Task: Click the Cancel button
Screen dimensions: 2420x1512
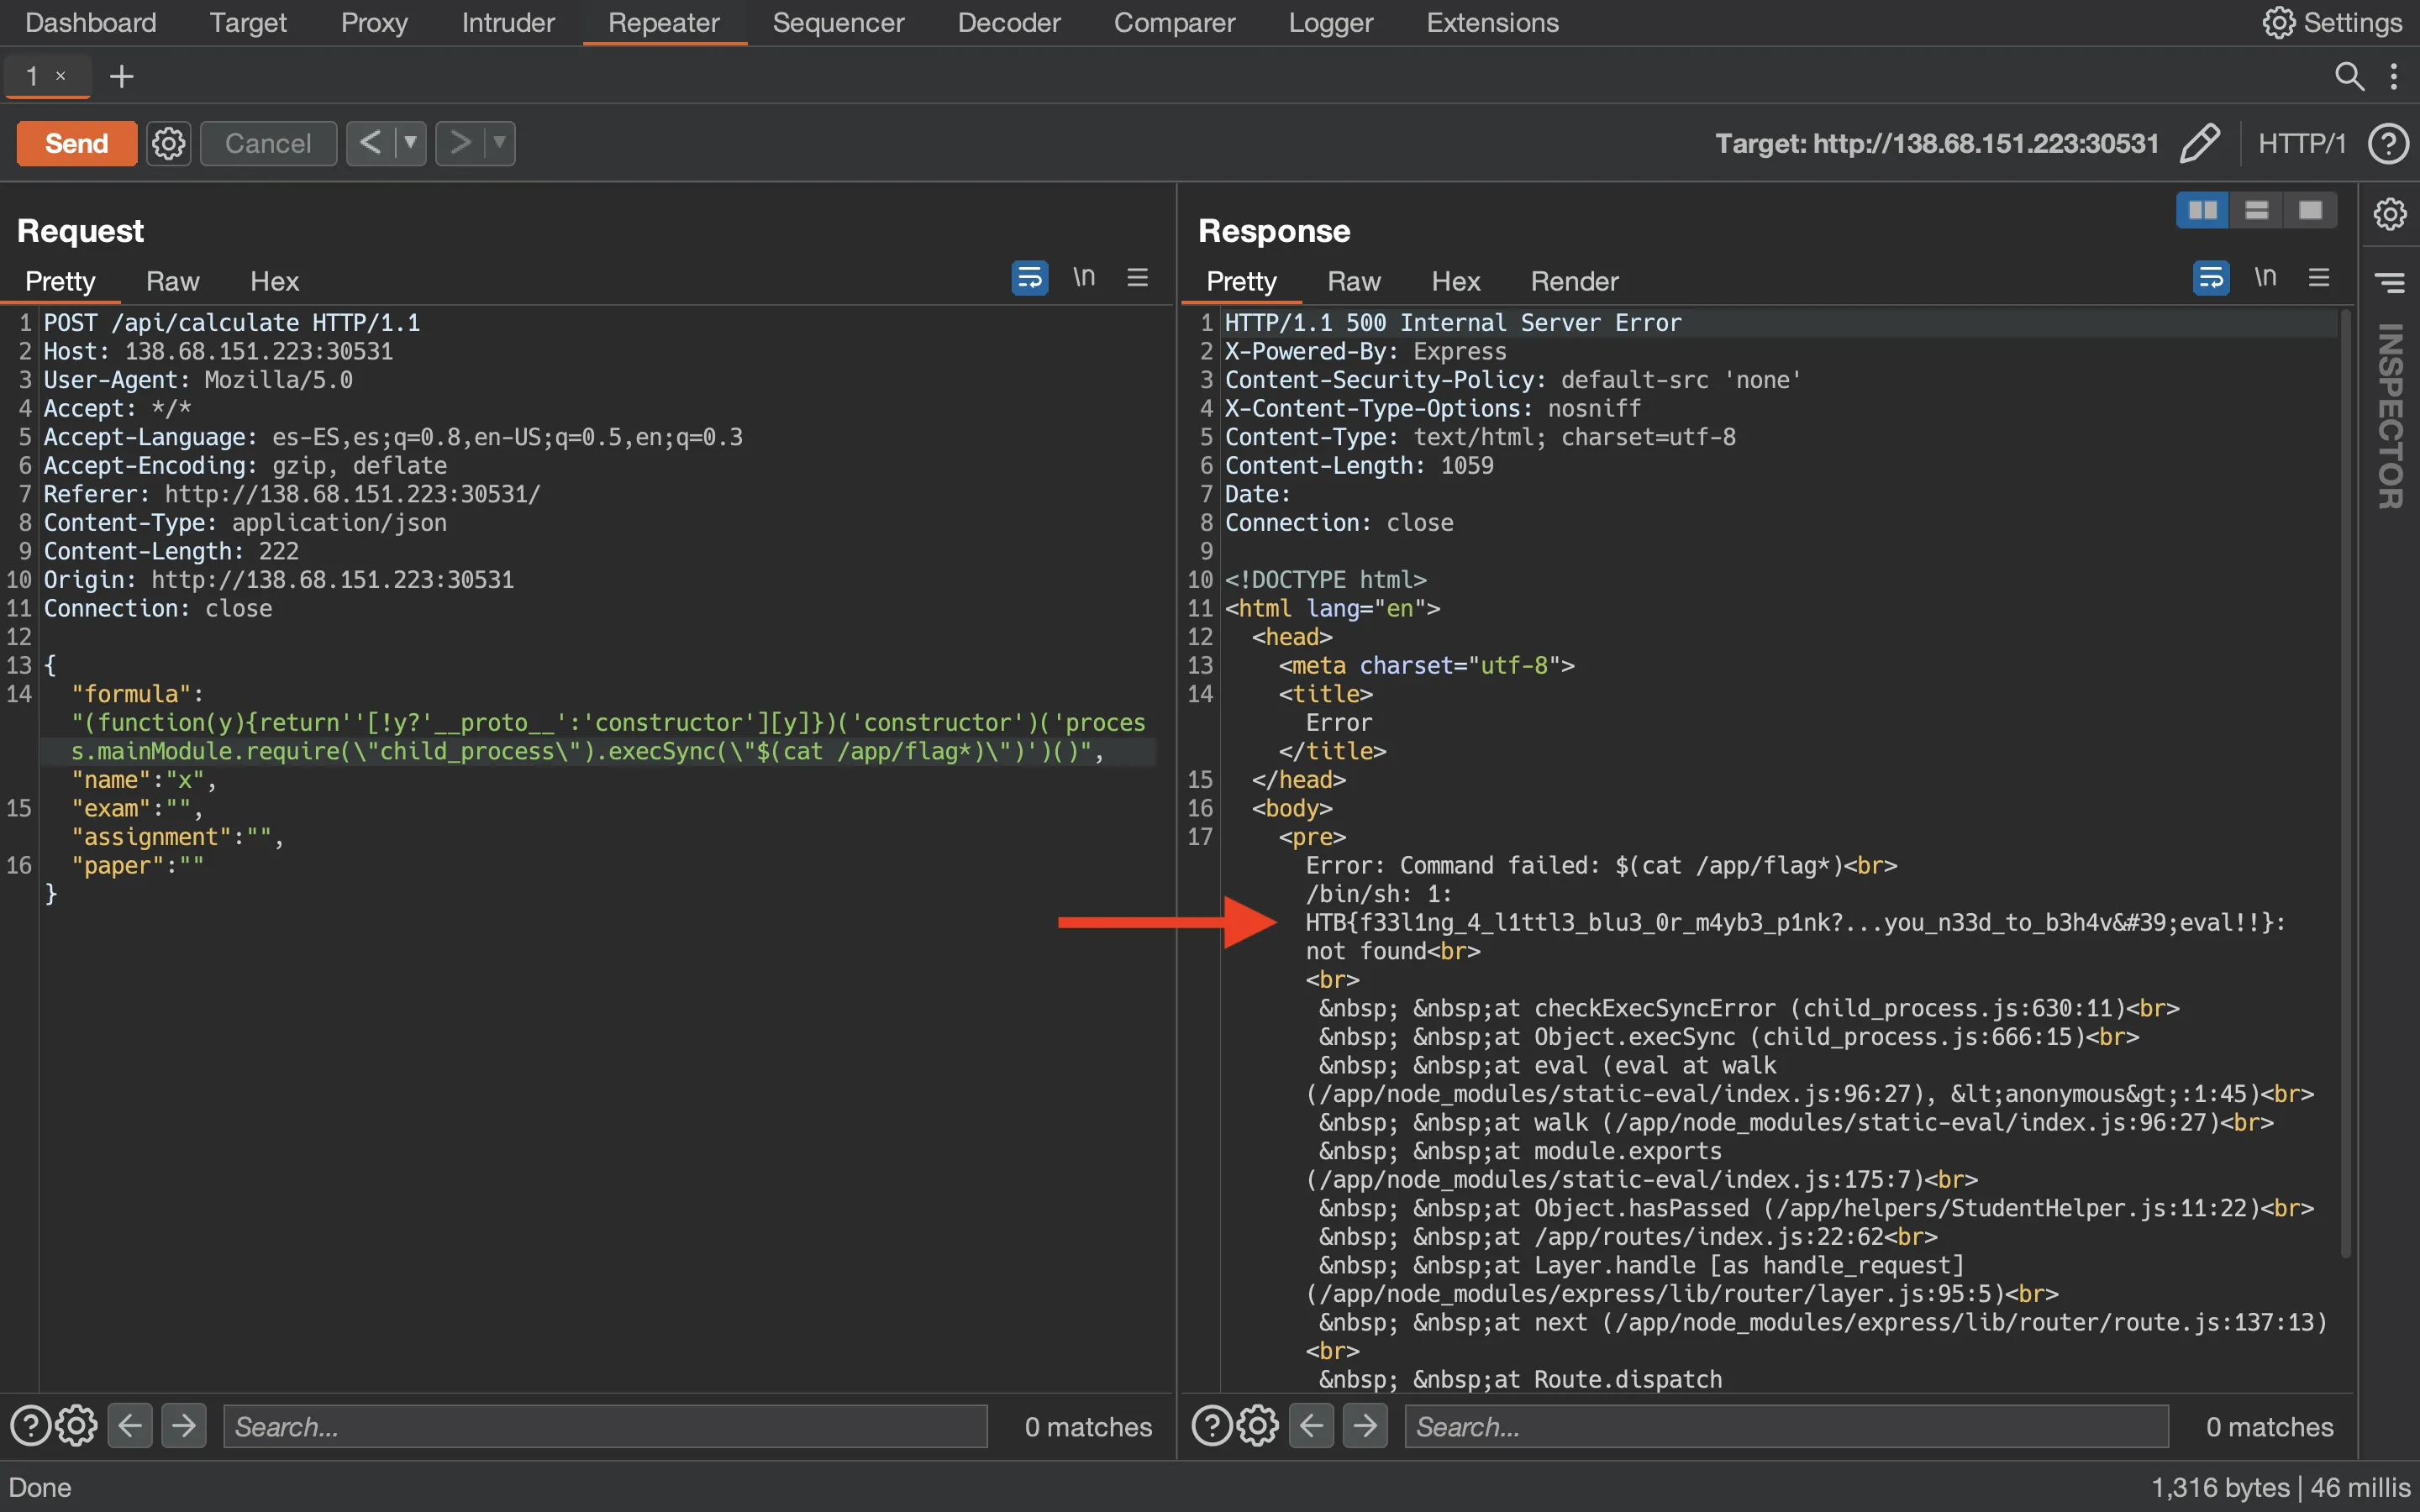Action: 268,143
